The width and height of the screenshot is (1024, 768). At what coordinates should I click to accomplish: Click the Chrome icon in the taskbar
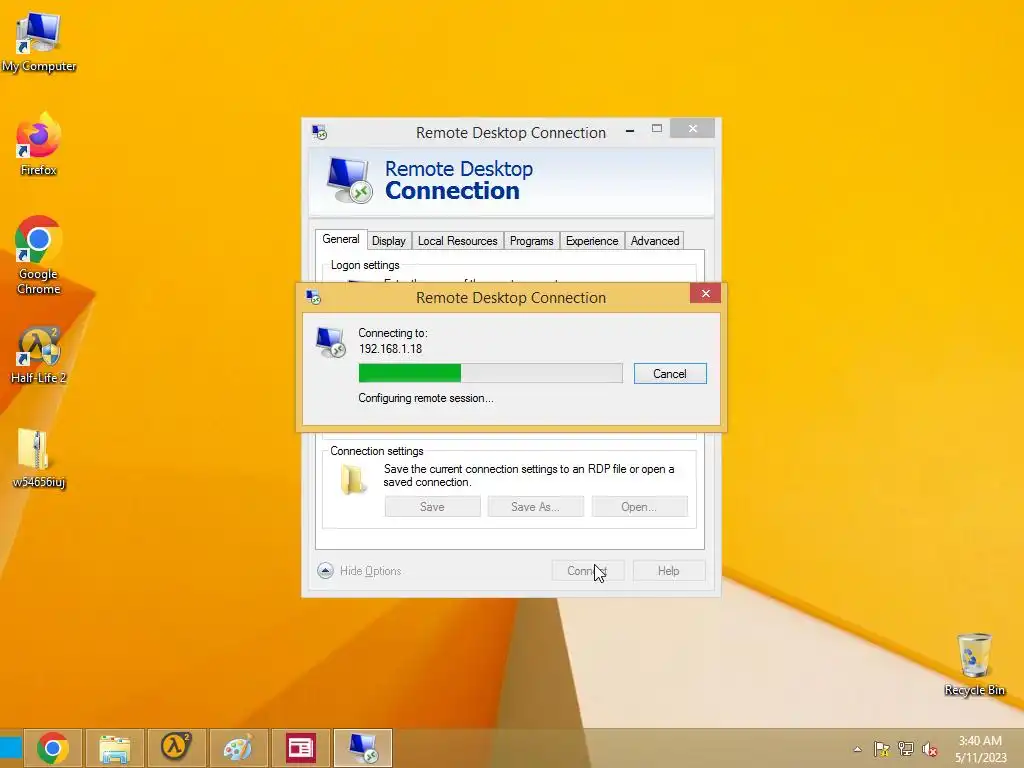pyautogui.click(x=53, y=748)
